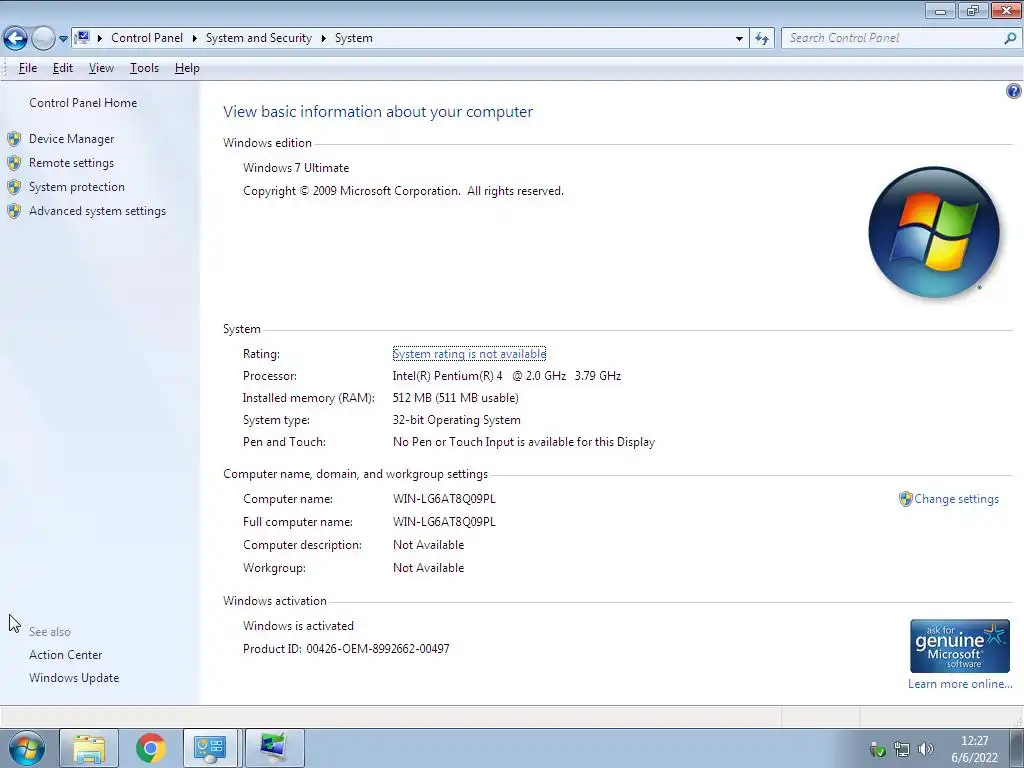Click the genuine Microsoft software badge

coord(959,646)
